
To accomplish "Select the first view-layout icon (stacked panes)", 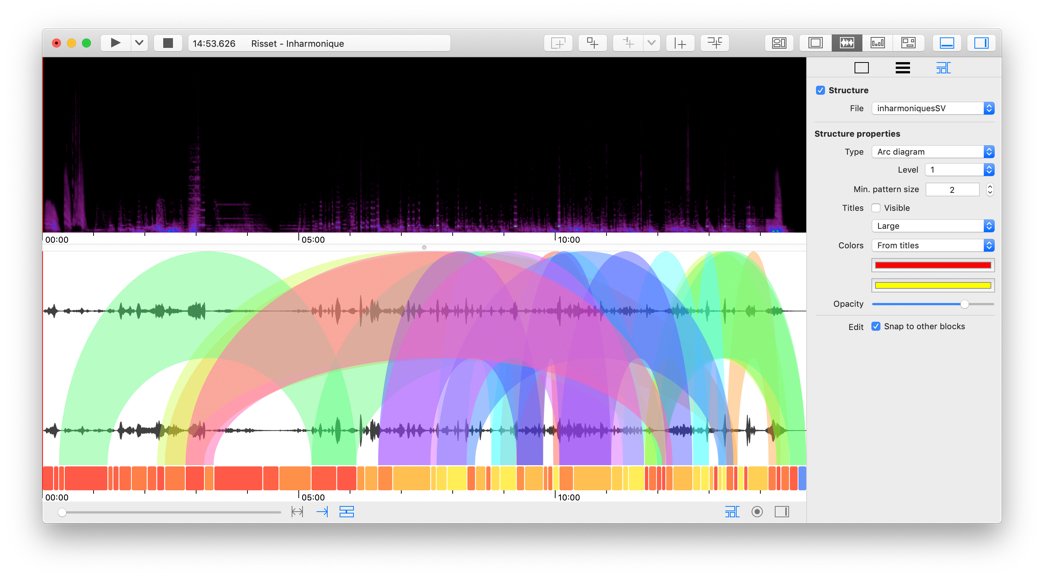I will pyautogui.click(x=779, y=43).
